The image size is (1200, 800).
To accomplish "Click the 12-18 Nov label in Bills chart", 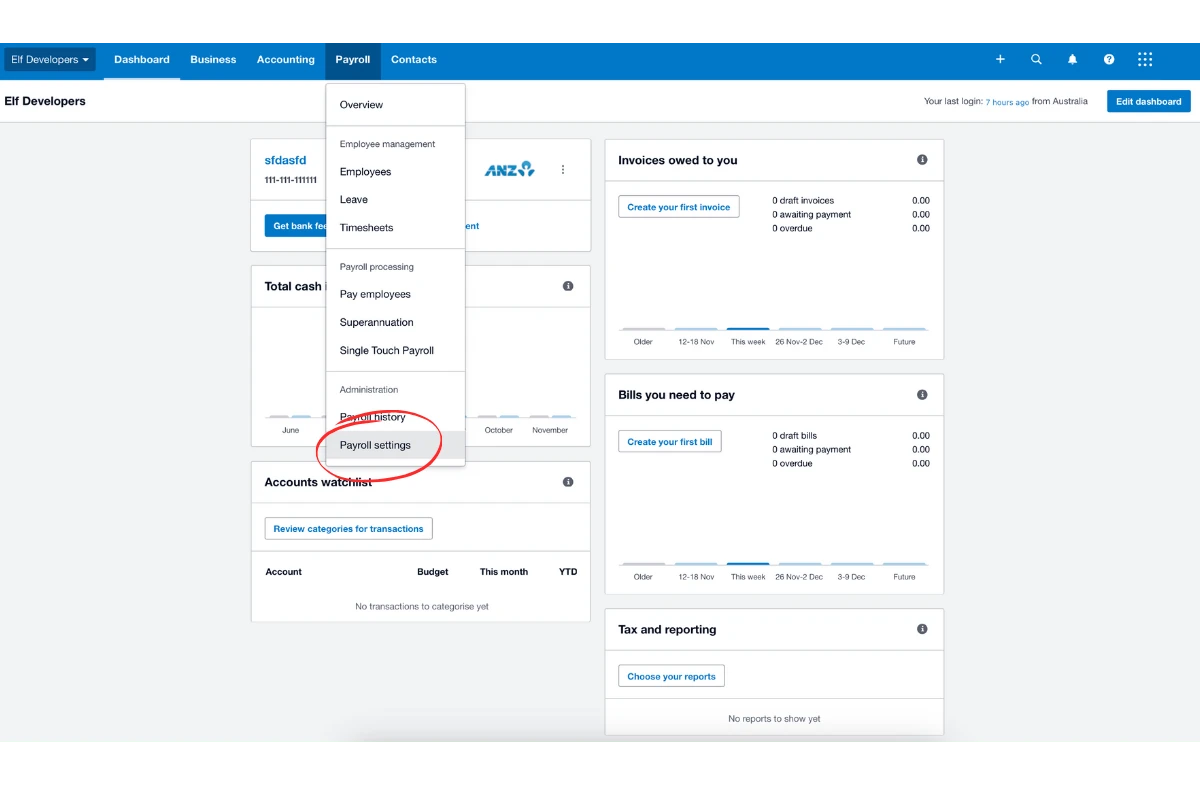I will [x=696, y=577].
